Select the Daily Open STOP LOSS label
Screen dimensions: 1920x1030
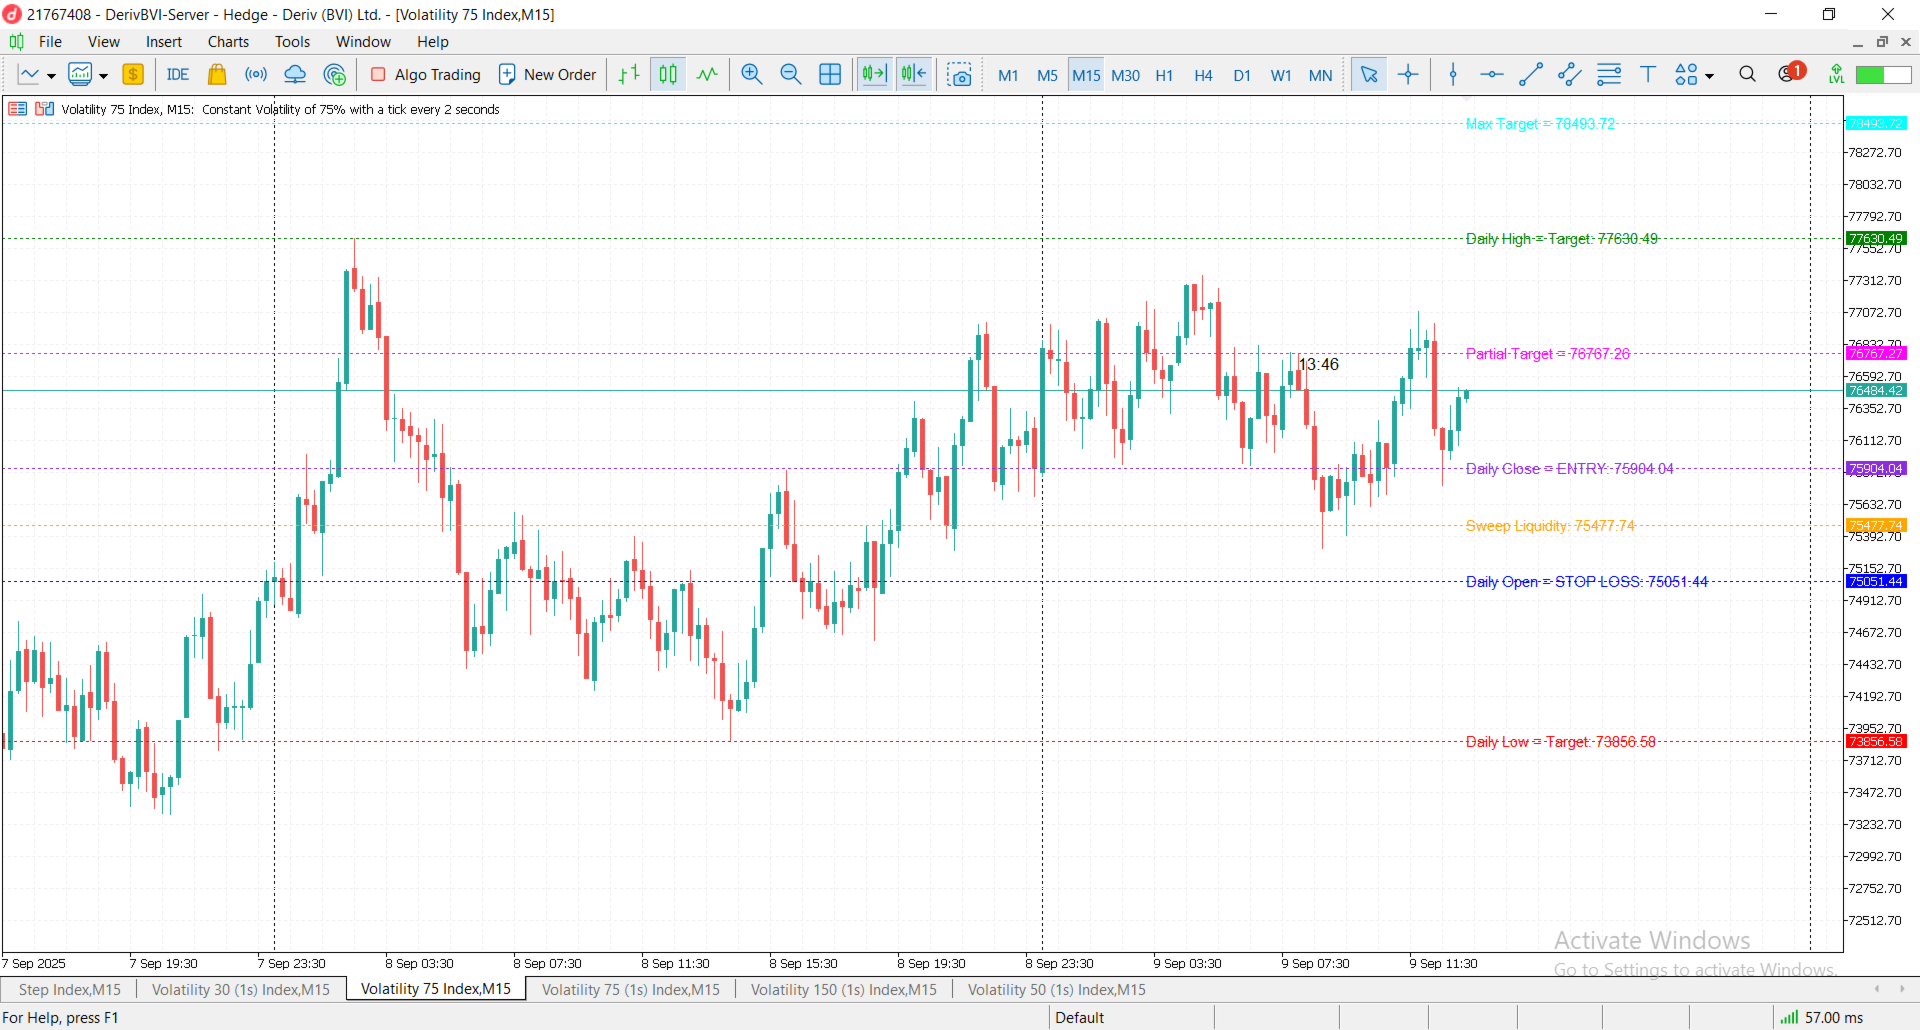point(1587,582)
